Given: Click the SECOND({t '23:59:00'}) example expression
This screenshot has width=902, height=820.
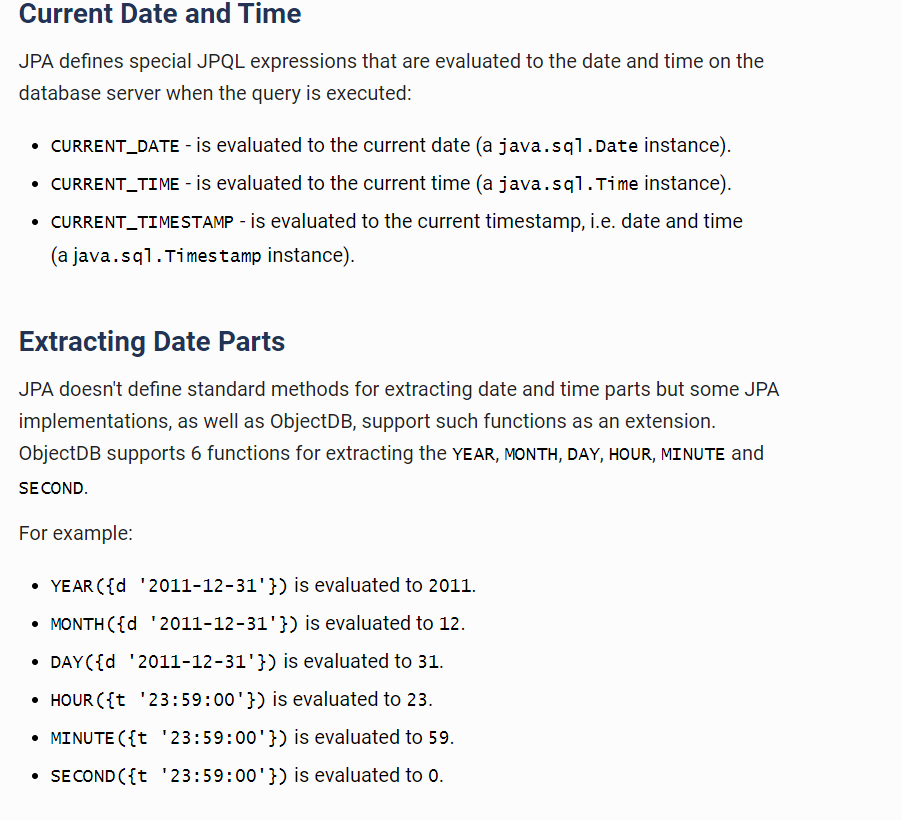Looking at the screenshot, I should [168, 776].
